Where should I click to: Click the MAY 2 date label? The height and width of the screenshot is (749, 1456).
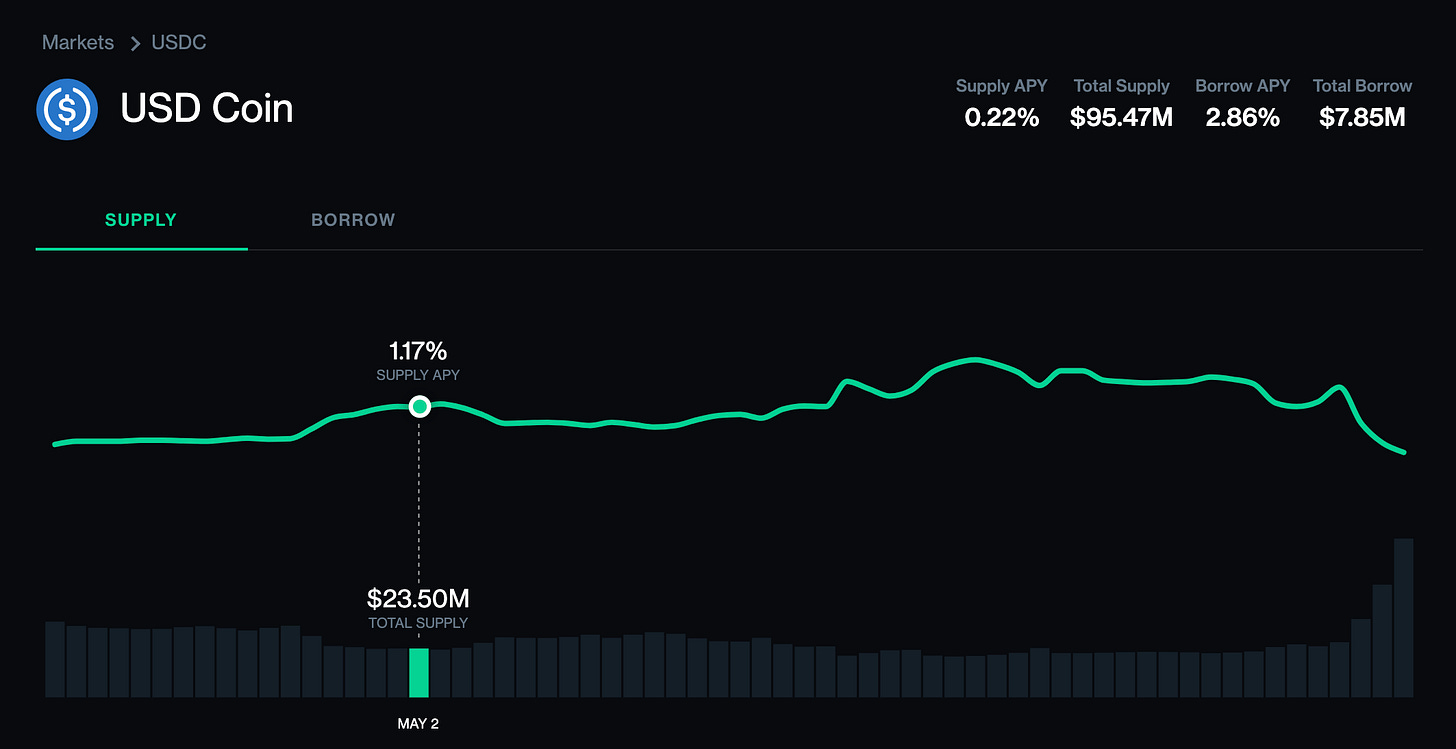pos(418,724)
